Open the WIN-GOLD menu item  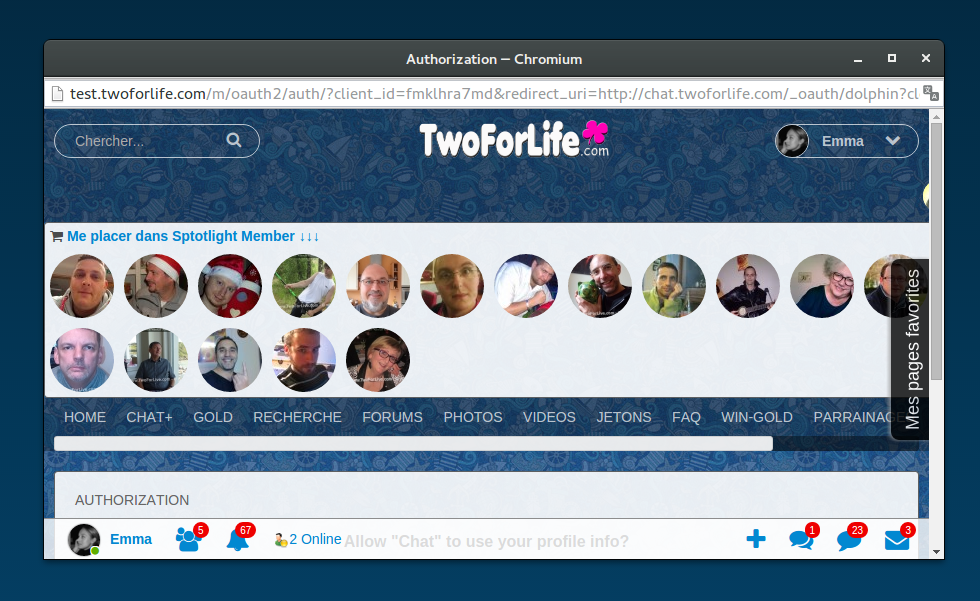[757, 417]
